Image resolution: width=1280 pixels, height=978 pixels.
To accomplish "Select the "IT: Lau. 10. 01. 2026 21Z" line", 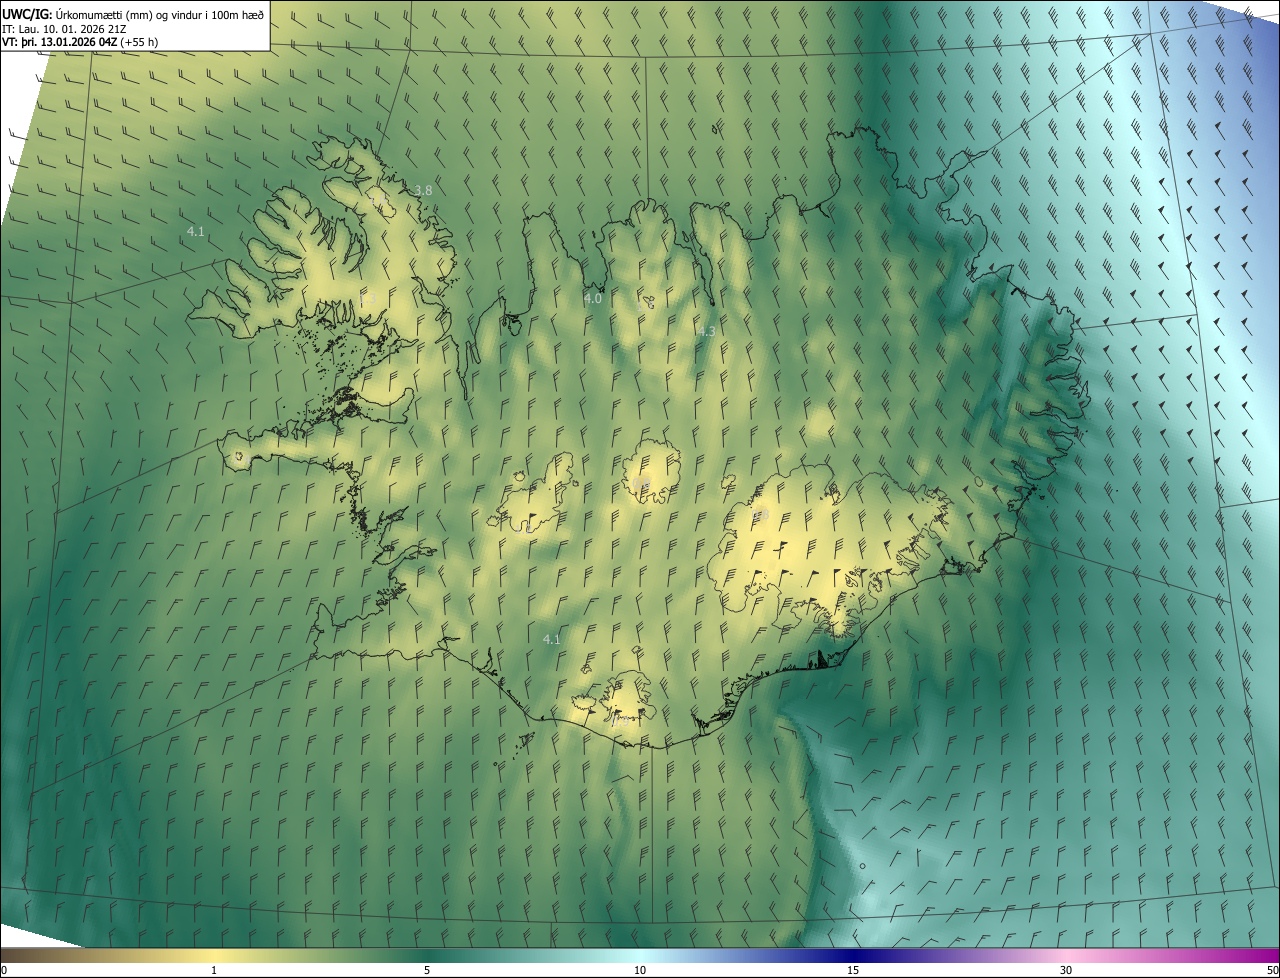I will tap(65, 28).
